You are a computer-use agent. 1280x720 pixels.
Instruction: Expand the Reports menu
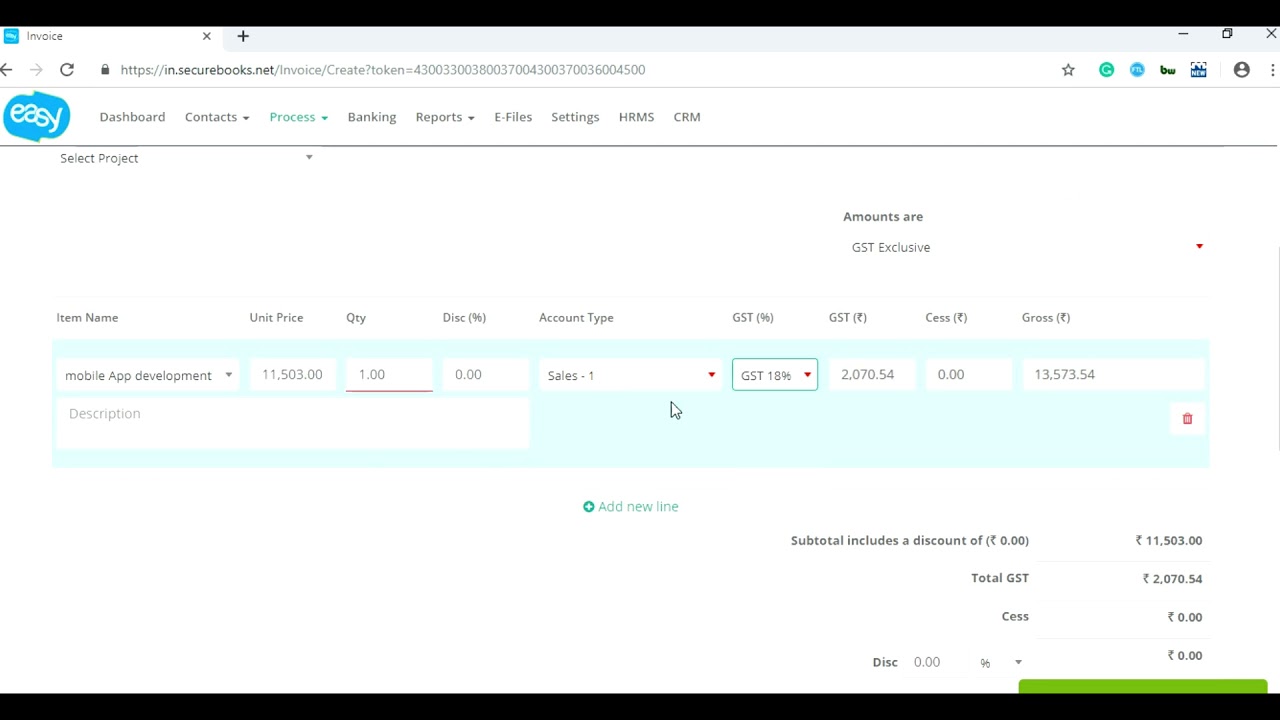pyautogui.click(x=445, y=117)
